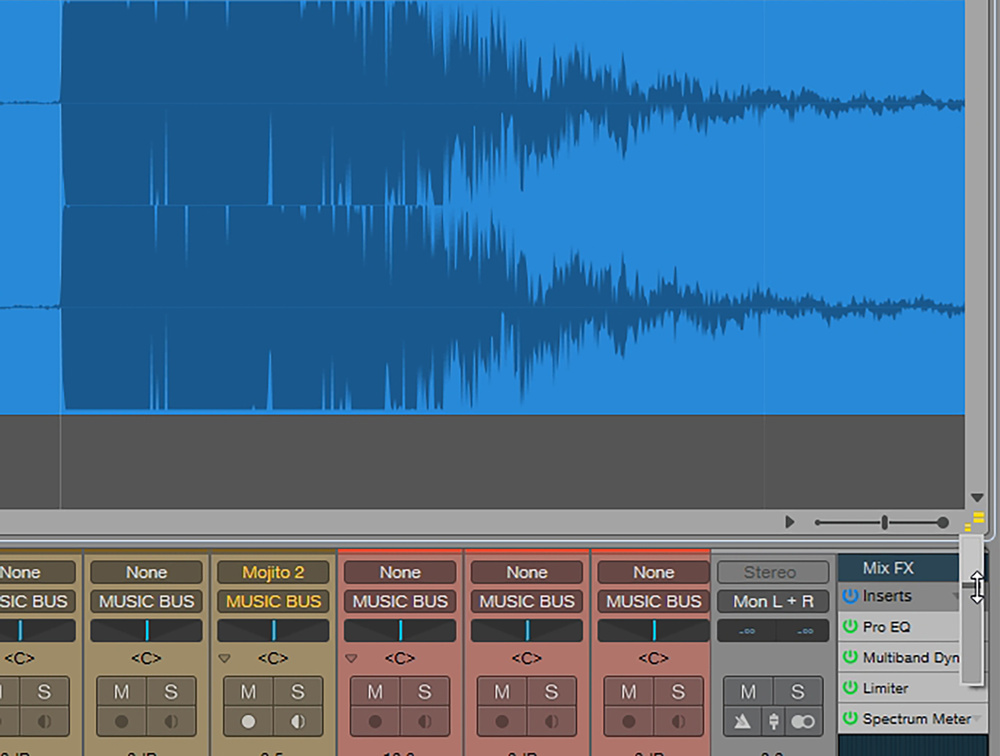Click the metronome icon on the Stereo channel
This screenshot has width=1000, height=756.
(x=743, y=721)
